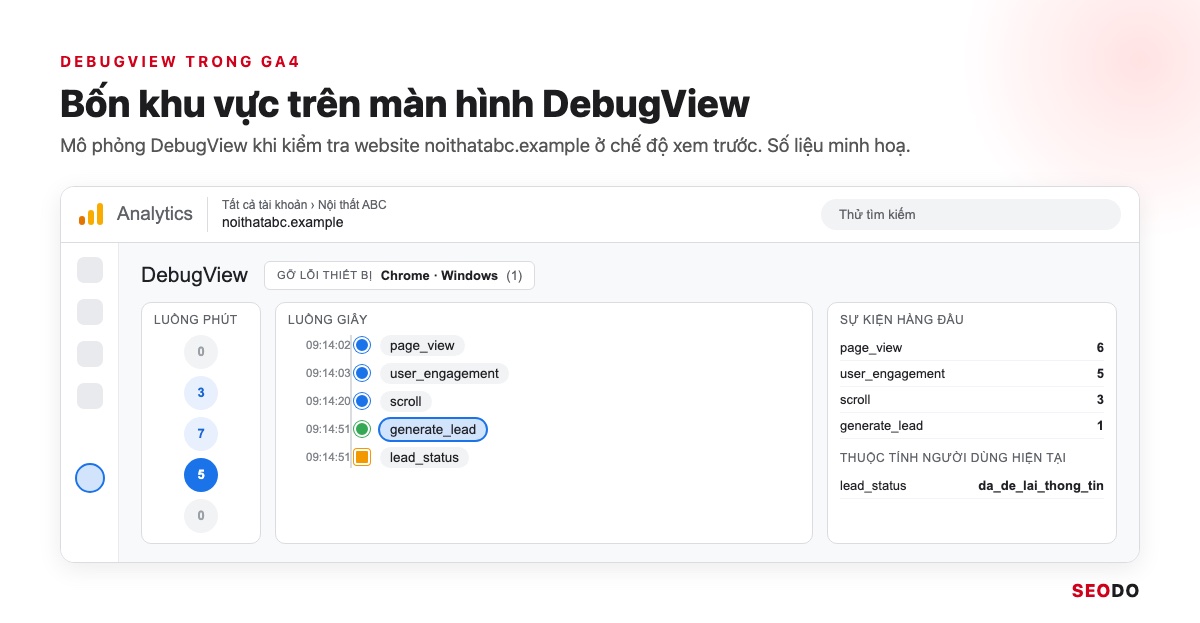Screen dimensions: 1200x623
Task: Select the highlighted generate_lead event chip
Action: 433,429
